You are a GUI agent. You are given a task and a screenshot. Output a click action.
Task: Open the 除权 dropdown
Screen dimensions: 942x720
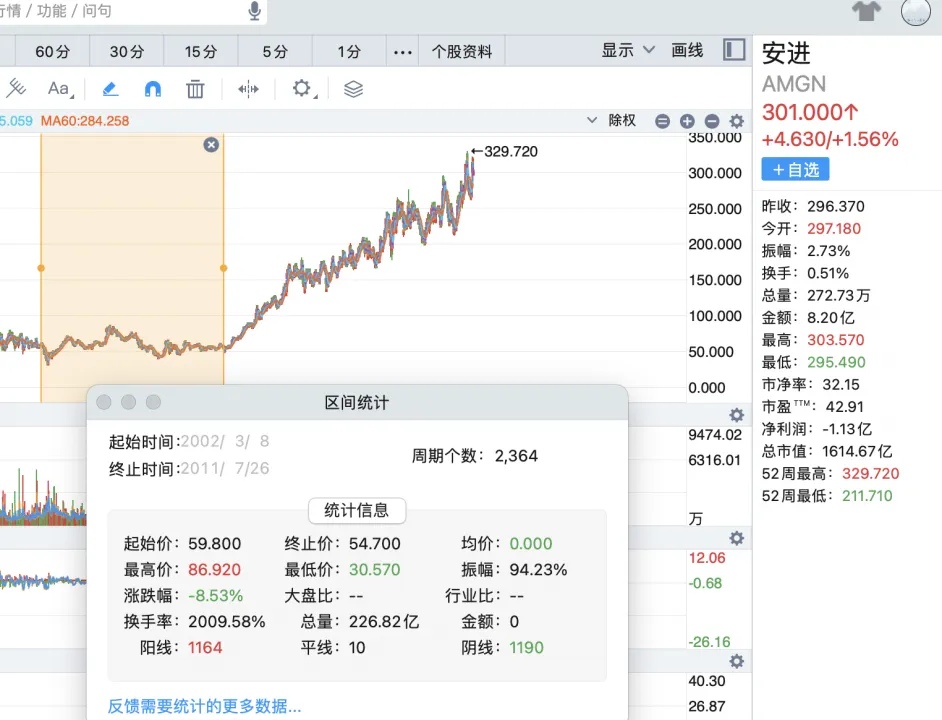[612, 120]
